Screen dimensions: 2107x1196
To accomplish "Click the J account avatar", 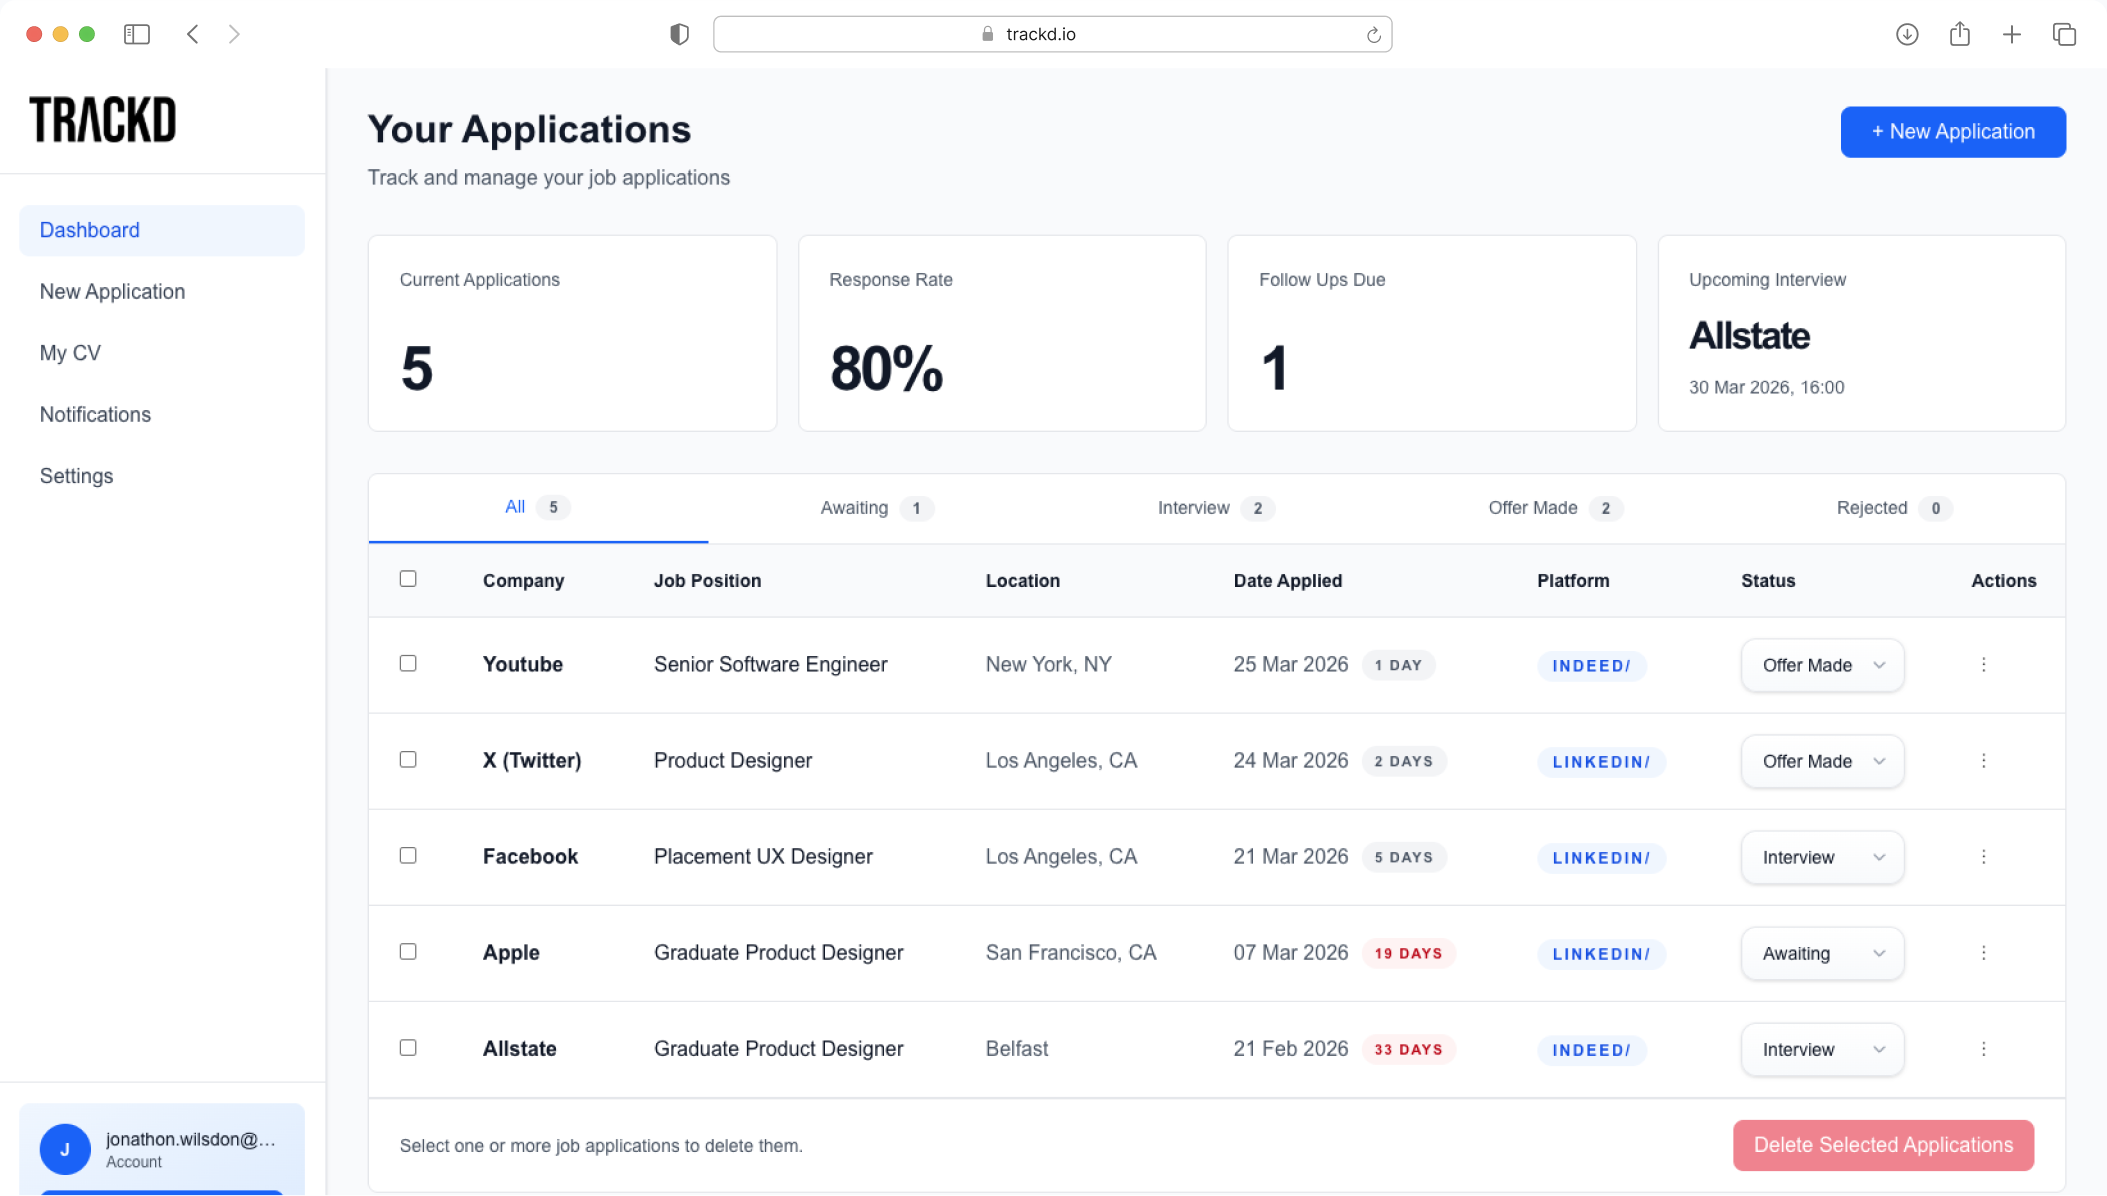I will tap(65, 1149).
